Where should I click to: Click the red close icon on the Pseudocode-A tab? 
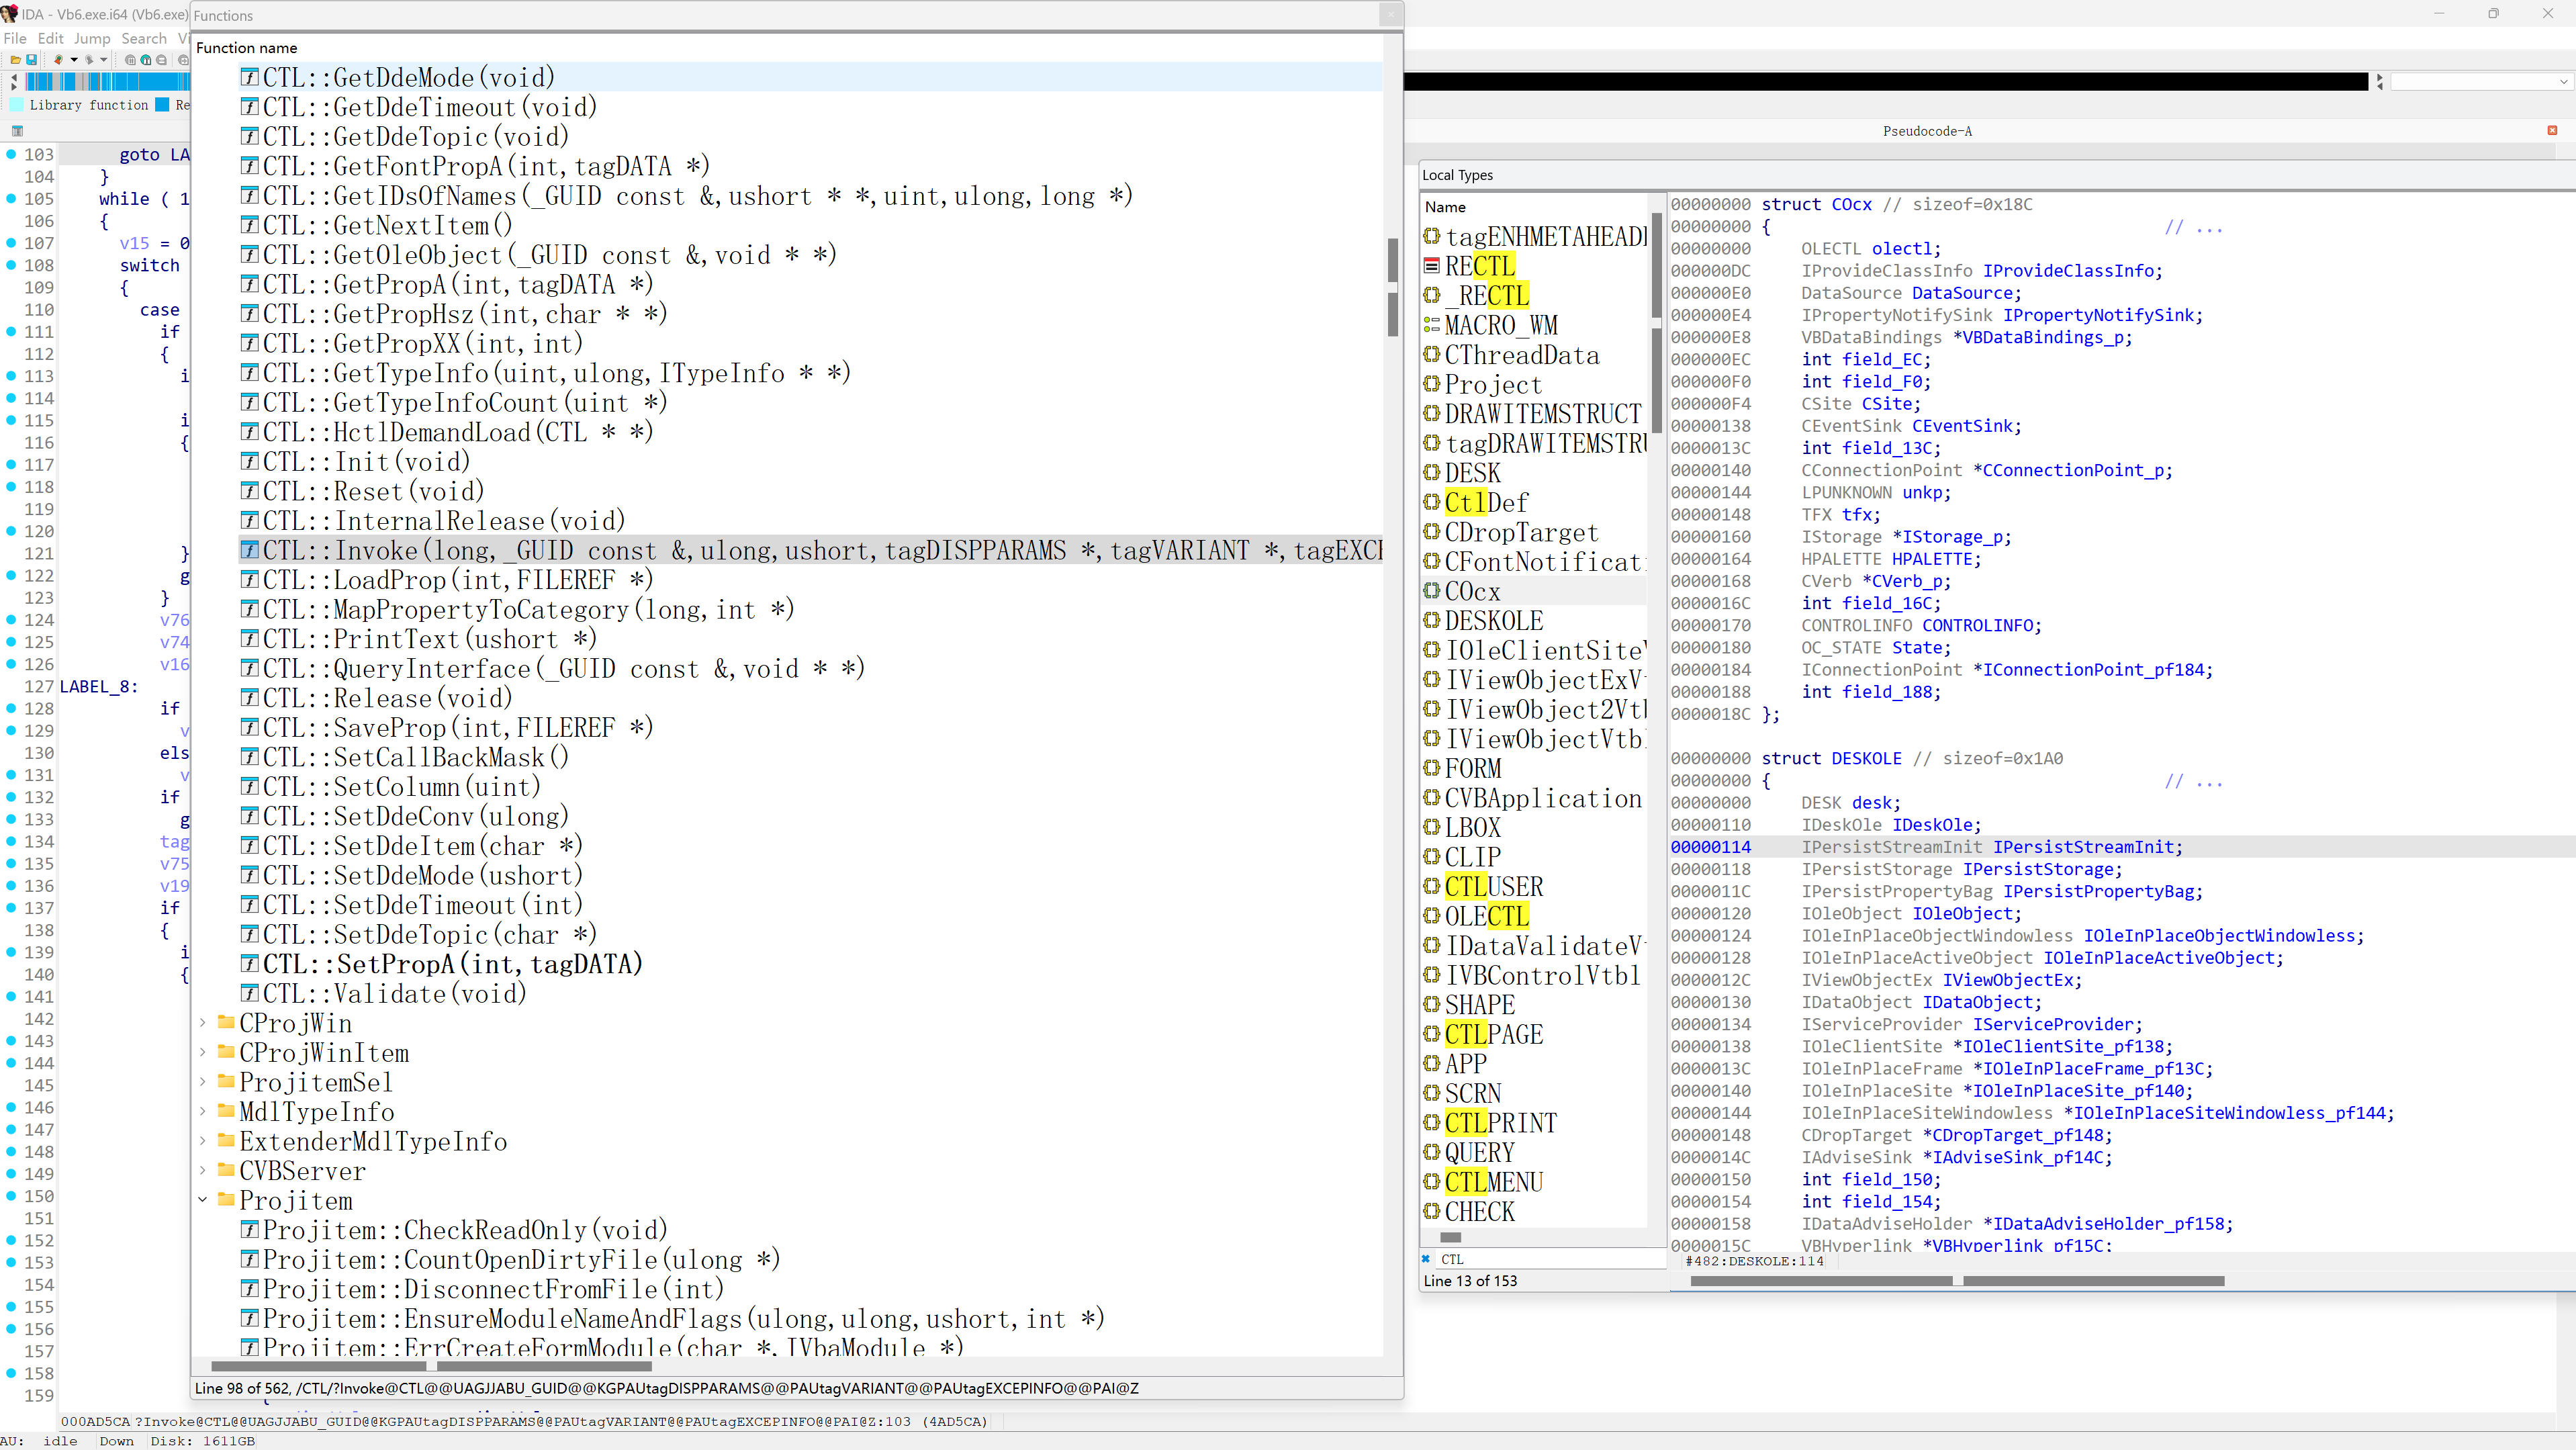[2552, 131]
